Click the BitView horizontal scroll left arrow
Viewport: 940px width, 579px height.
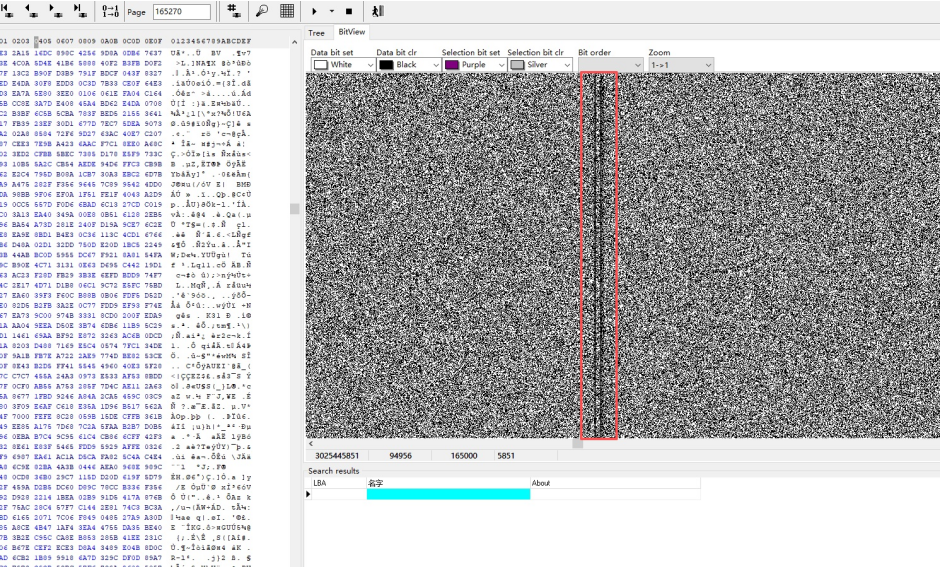[x=311, y=444]
